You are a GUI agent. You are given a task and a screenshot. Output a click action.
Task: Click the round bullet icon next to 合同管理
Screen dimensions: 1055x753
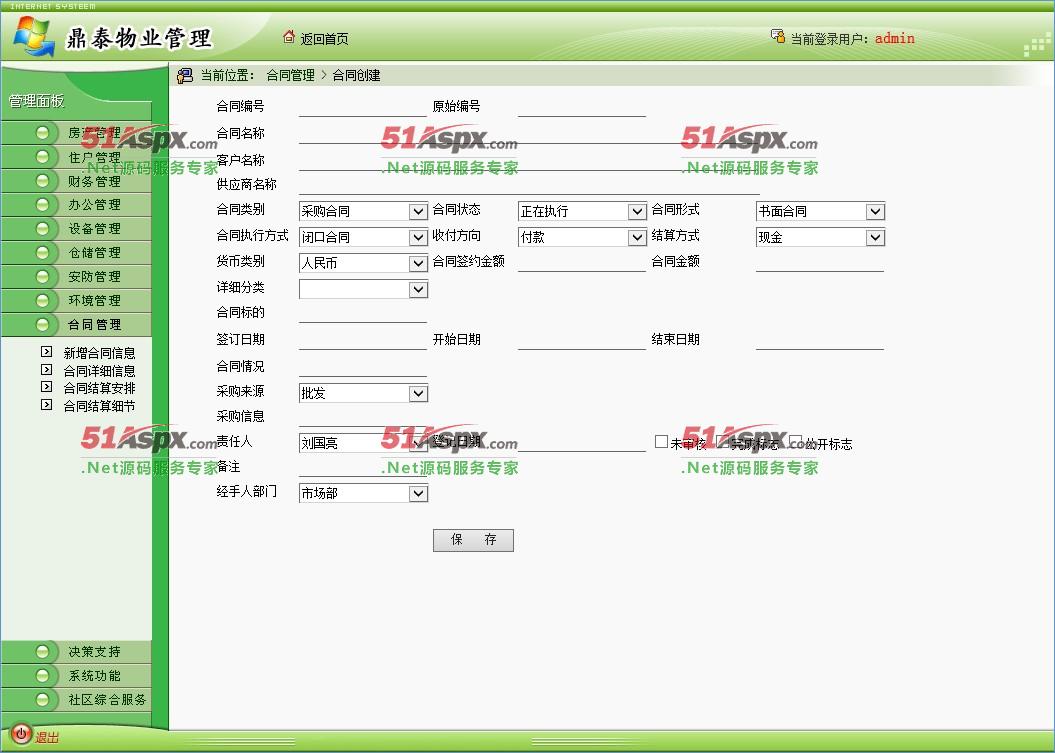point(42,324)
